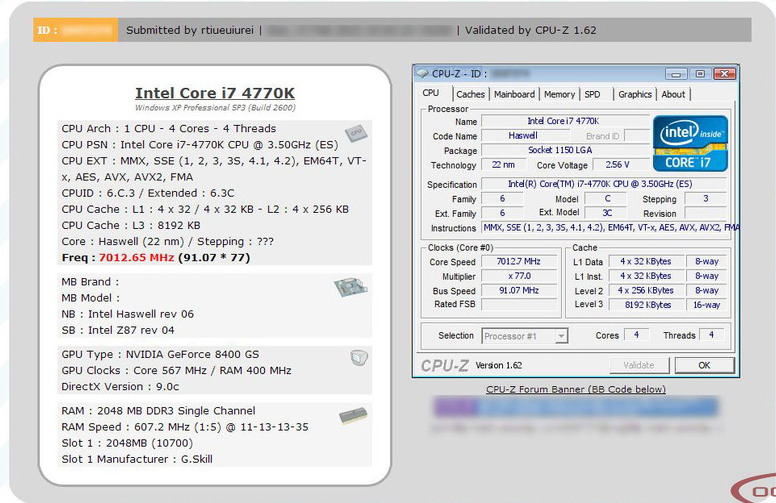This screenshot has height=503, width=776.
Task: Click the blurred forum banner image
Action: click(576, 407)
